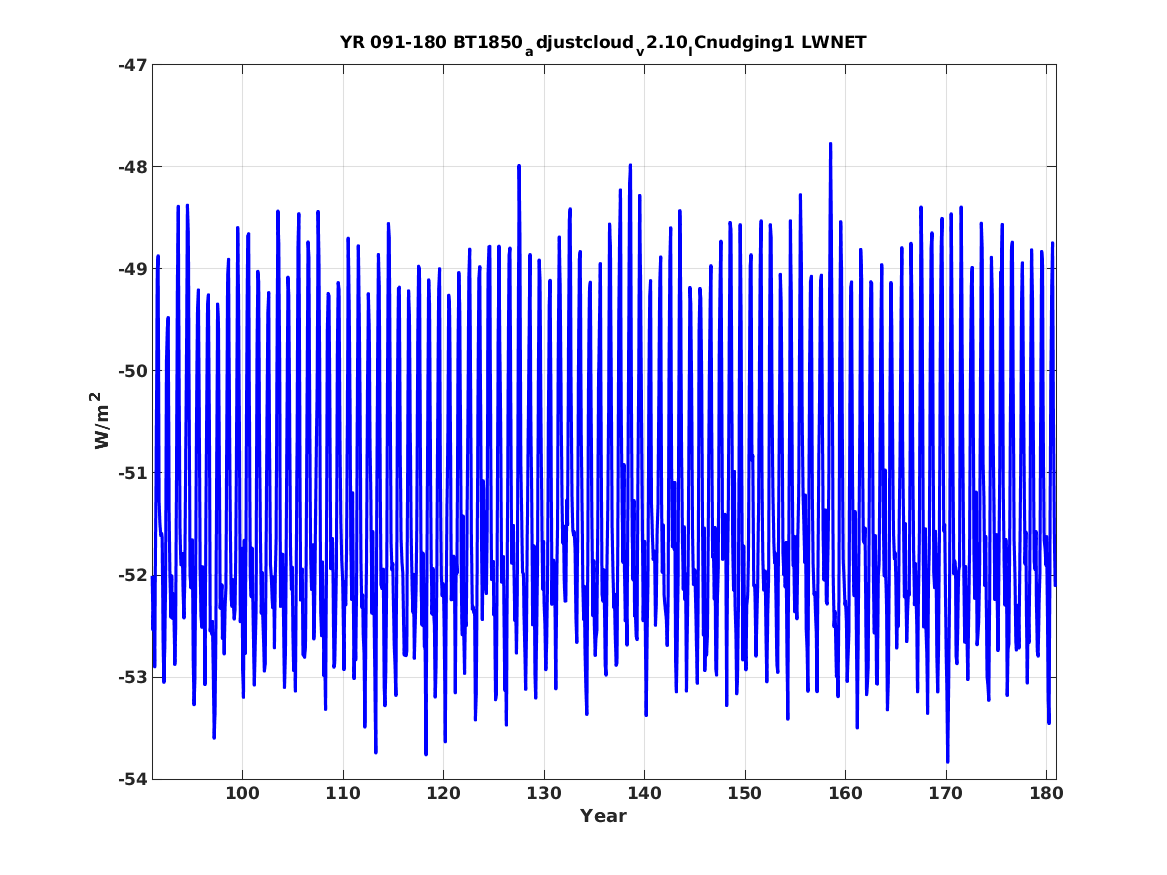Click x-axis tick label 160
Viewport: 1167px width, 875px height.
click(x=845, y=794)
